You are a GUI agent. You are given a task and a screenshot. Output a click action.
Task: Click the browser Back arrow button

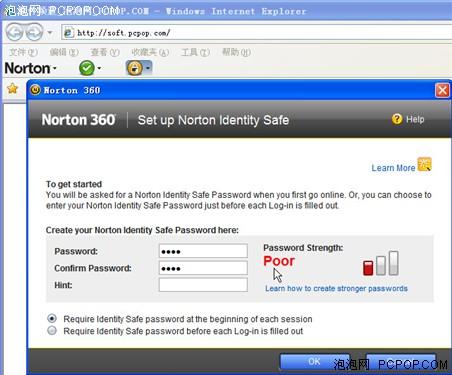pos(14,33)
